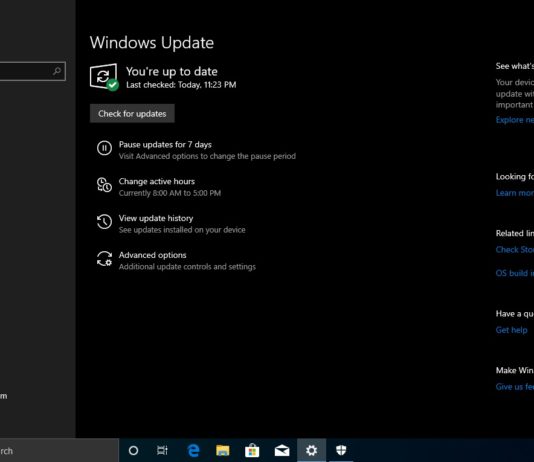Click 'You're up to date' status text
Image resolution: width=534 pixels, height=462 pixels.
(x=172, y=71)
